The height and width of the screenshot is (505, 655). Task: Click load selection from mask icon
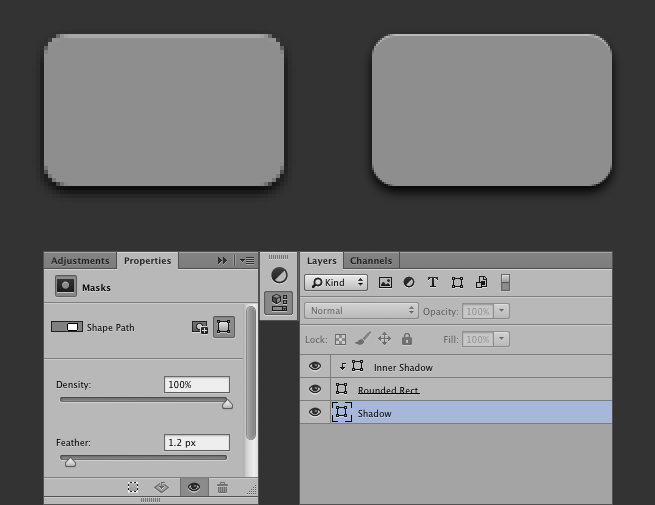tap(133, 487)
